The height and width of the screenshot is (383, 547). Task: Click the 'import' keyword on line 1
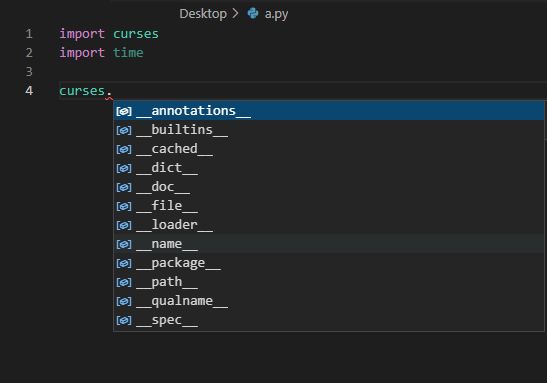[x=82, y=34]
